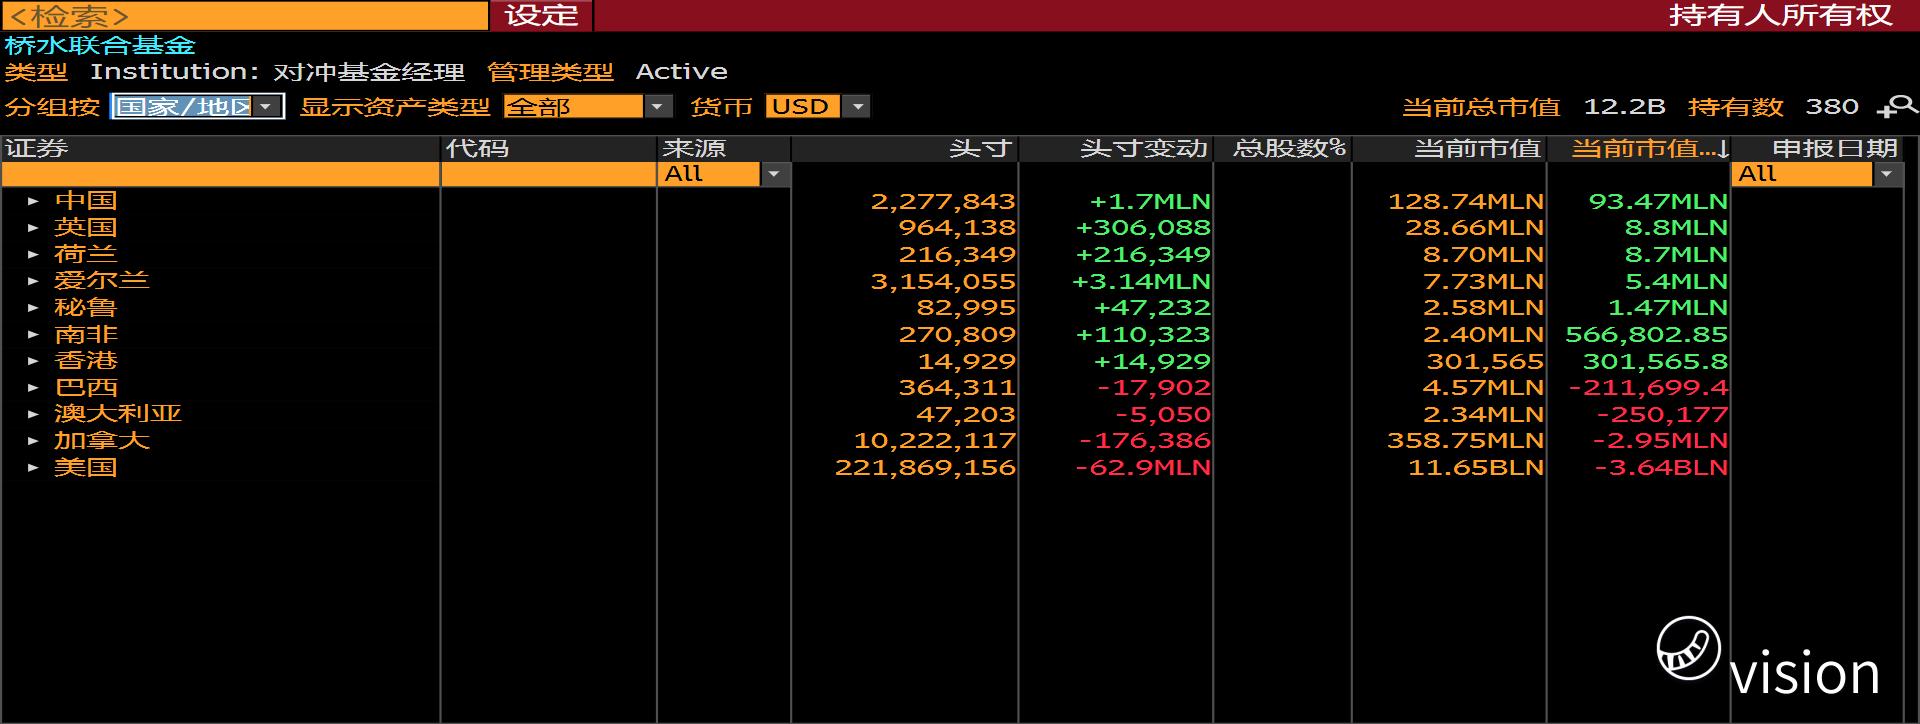The image size is (1920, 724).
Task: Click the 代码 filter input box
Action: (x=548, y=174)
